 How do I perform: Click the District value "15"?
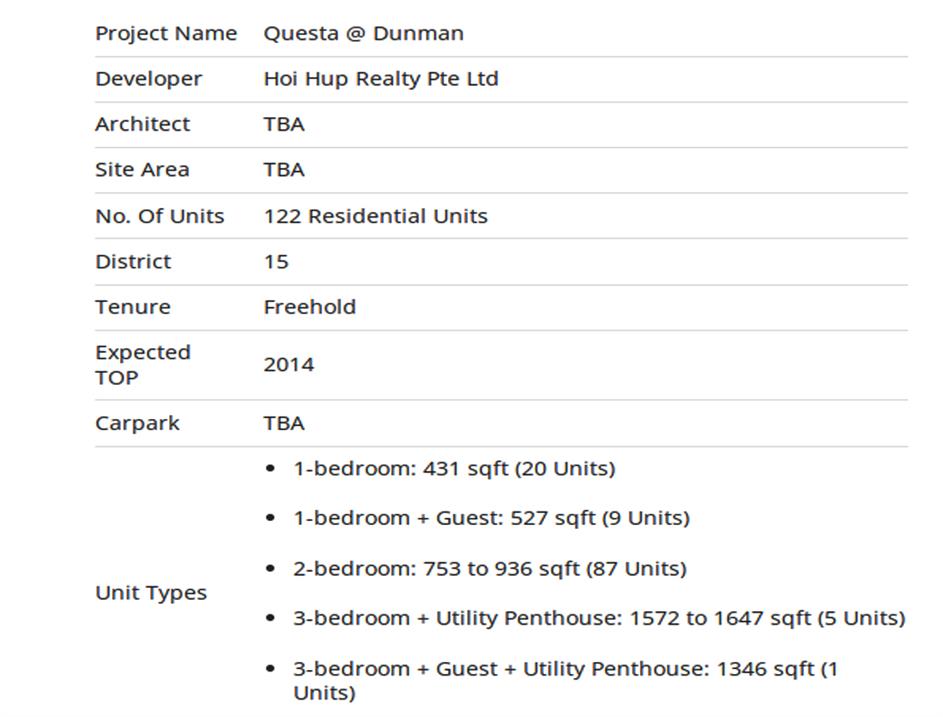point(276,262)
